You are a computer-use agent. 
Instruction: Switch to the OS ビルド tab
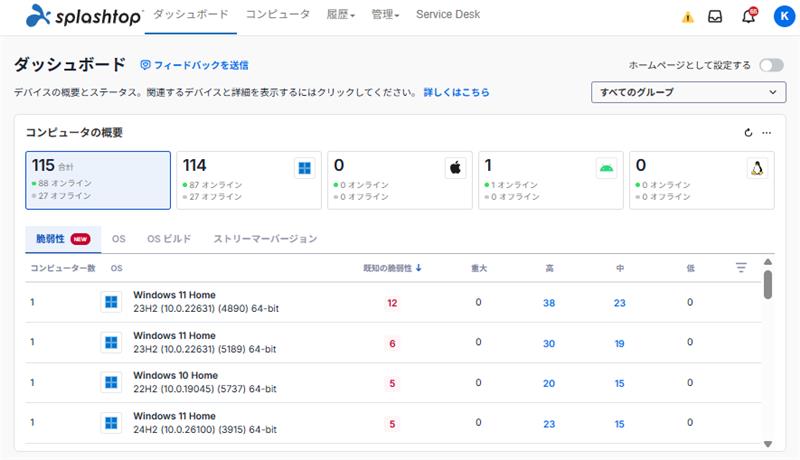[169, 239]
